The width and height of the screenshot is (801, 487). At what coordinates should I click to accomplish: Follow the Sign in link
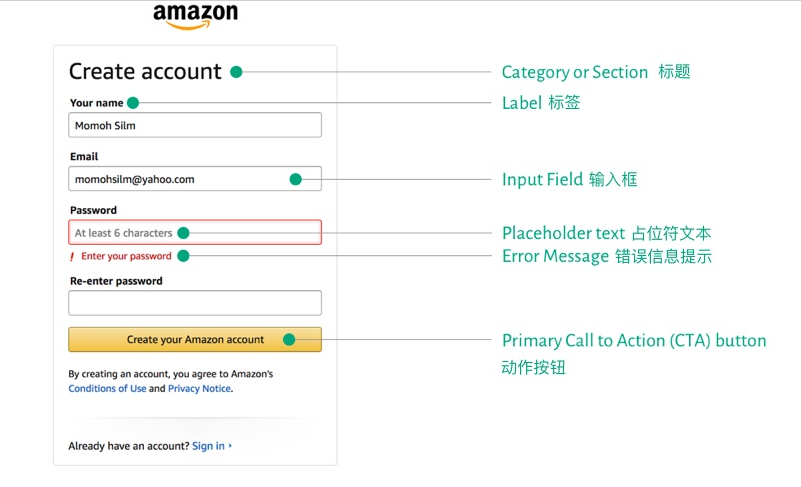click(x=208, y=446)
